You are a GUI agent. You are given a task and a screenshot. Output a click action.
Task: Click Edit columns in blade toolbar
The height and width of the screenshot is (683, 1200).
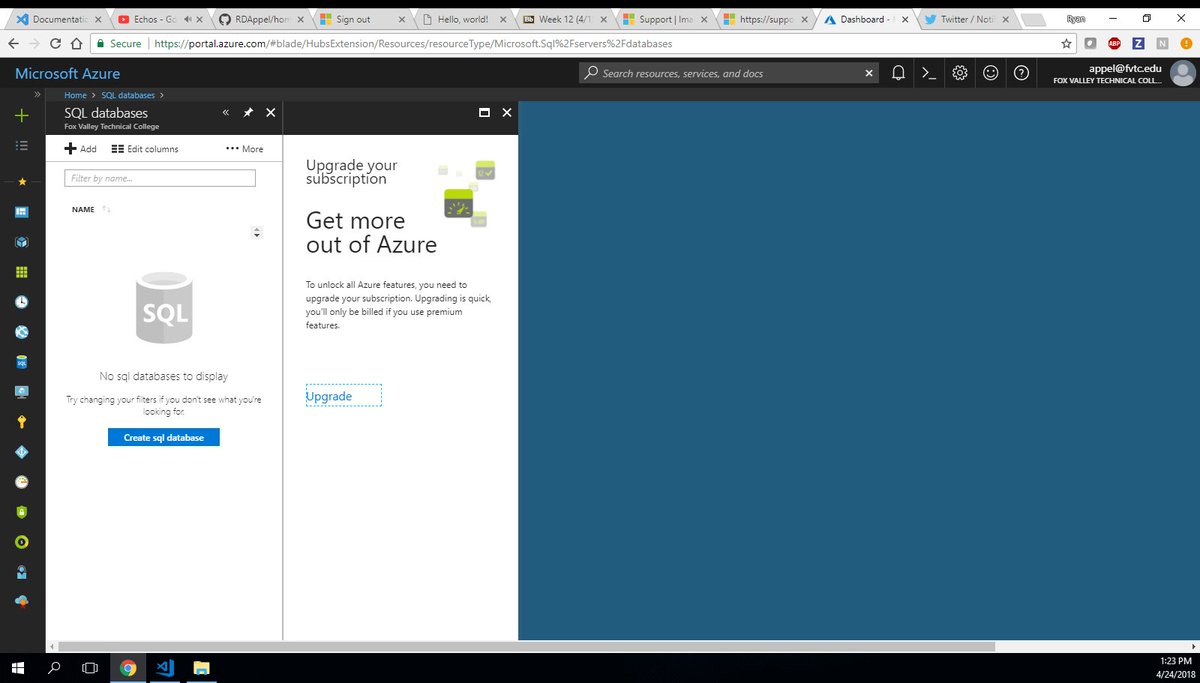tap(145, 149)
